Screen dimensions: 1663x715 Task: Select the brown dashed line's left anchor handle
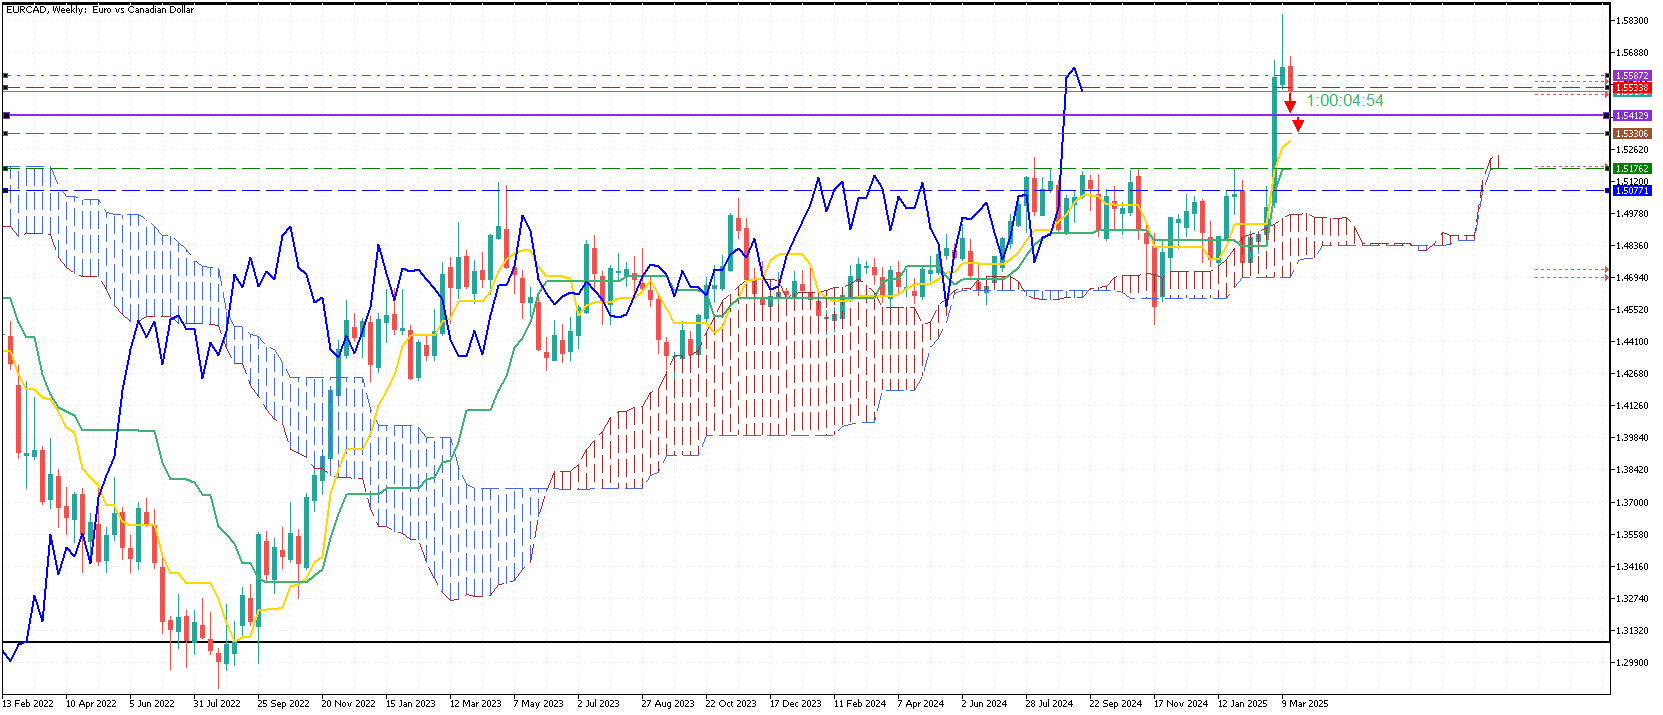(x=6, y=133)
